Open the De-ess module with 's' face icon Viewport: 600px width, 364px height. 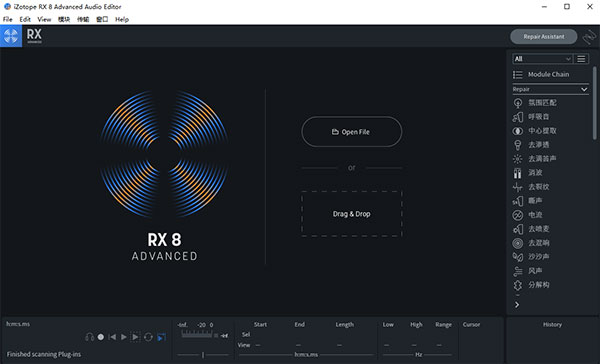coord(528,201)
